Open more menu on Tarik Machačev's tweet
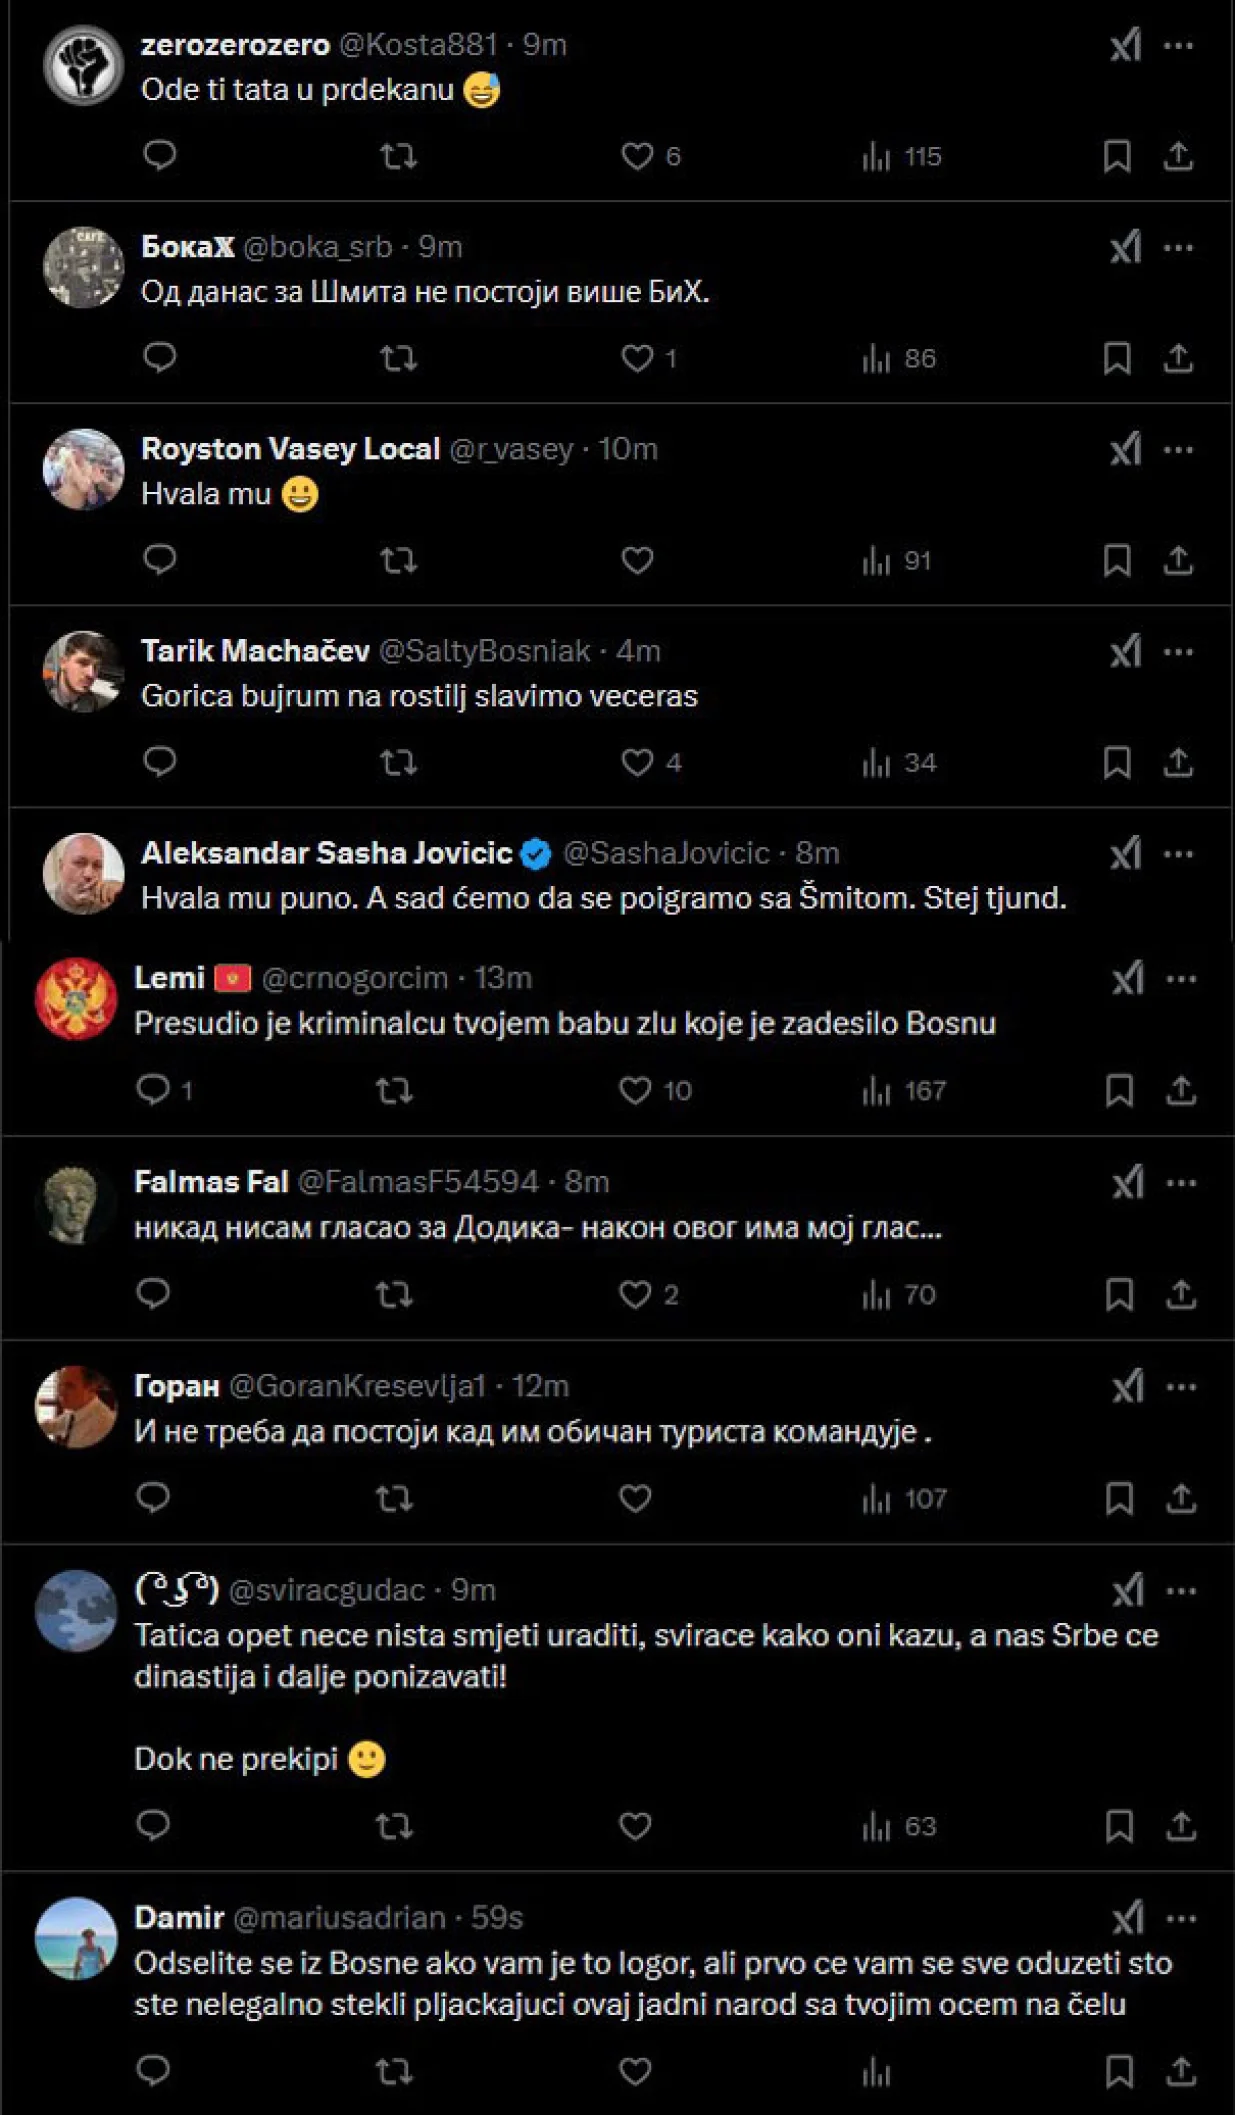Image resolution: width=1235 pixels, height=2115 pixels. [1180, 652]
